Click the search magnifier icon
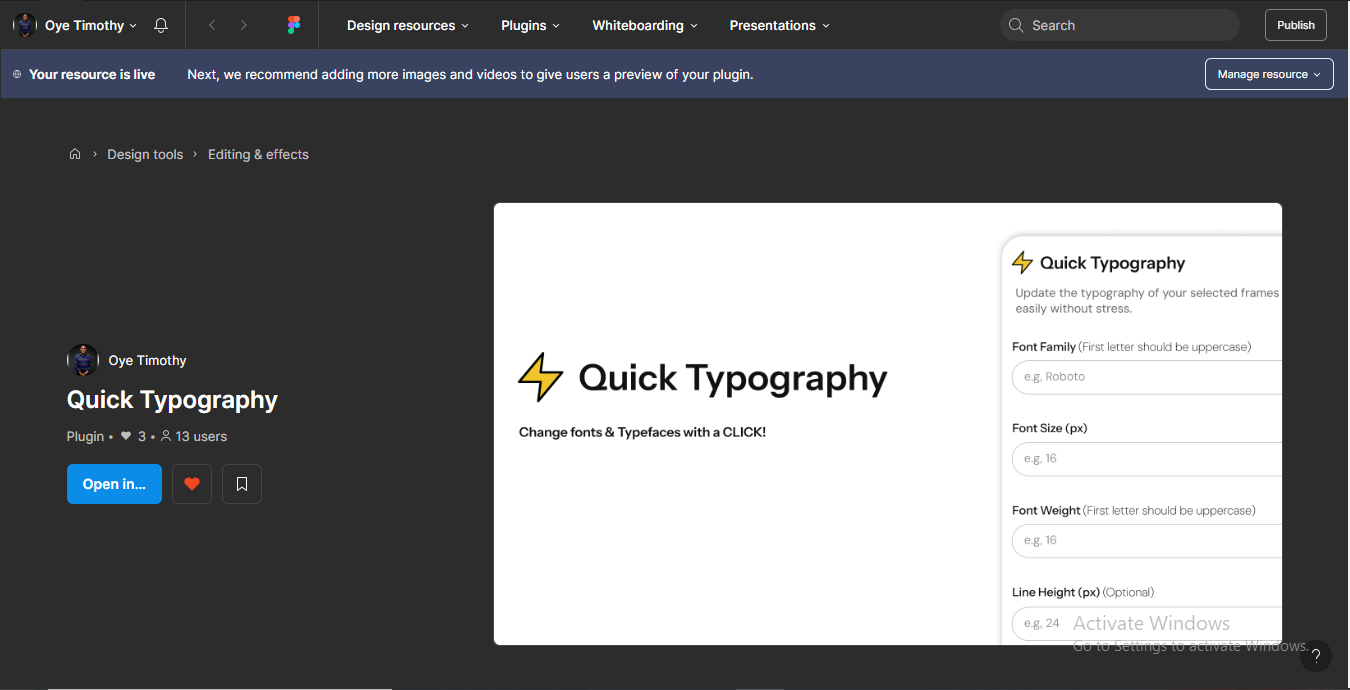1350x690 pixels. [x=1016, y=25]
